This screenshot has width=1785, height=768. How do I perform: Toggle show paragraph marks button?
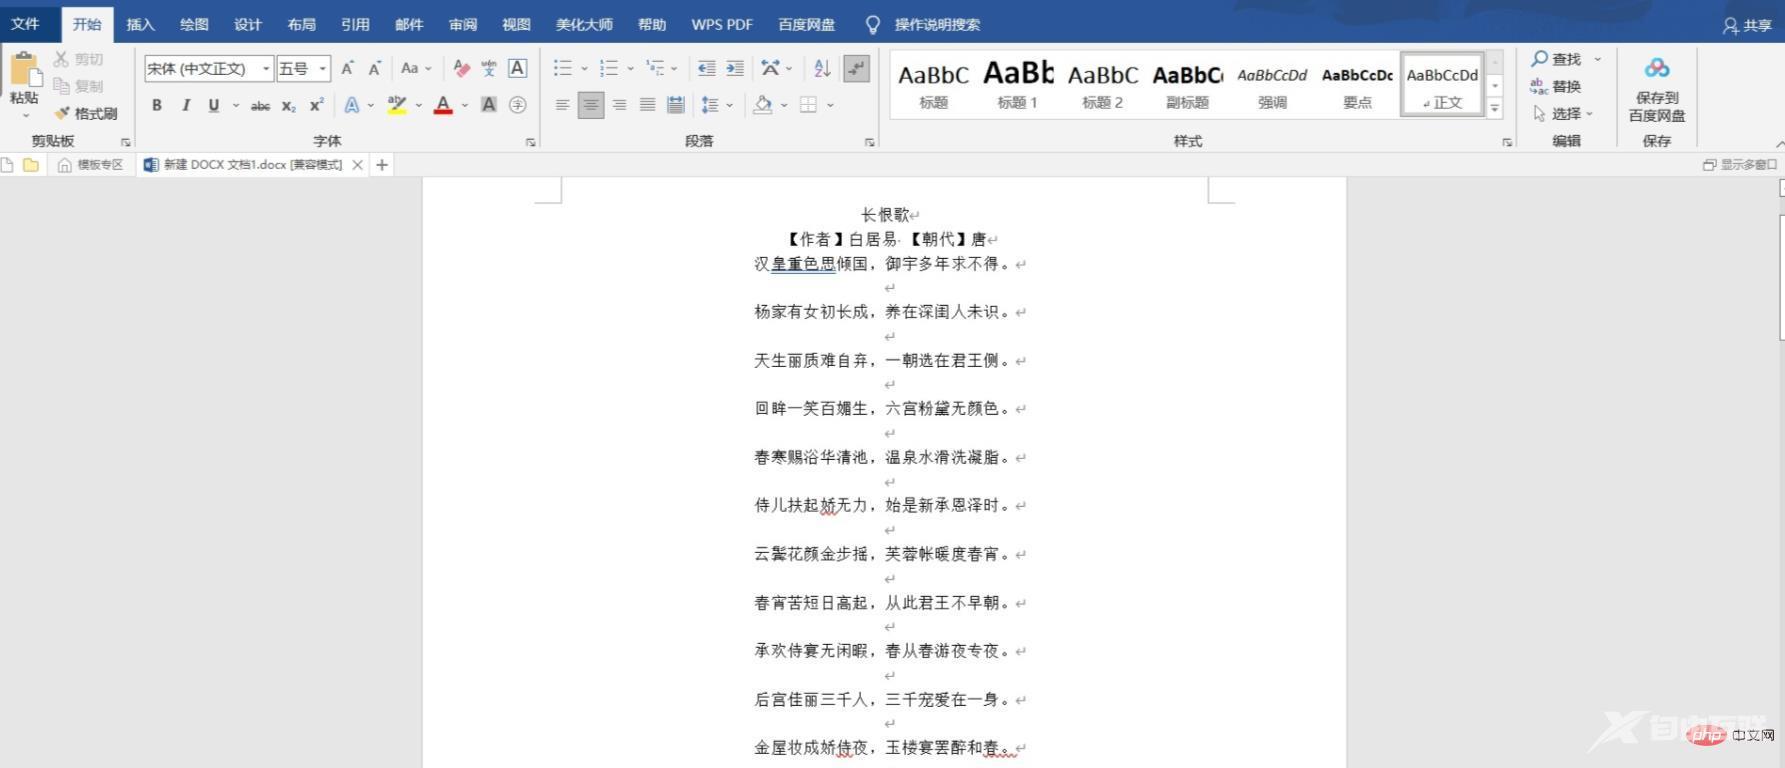(857, 68)
